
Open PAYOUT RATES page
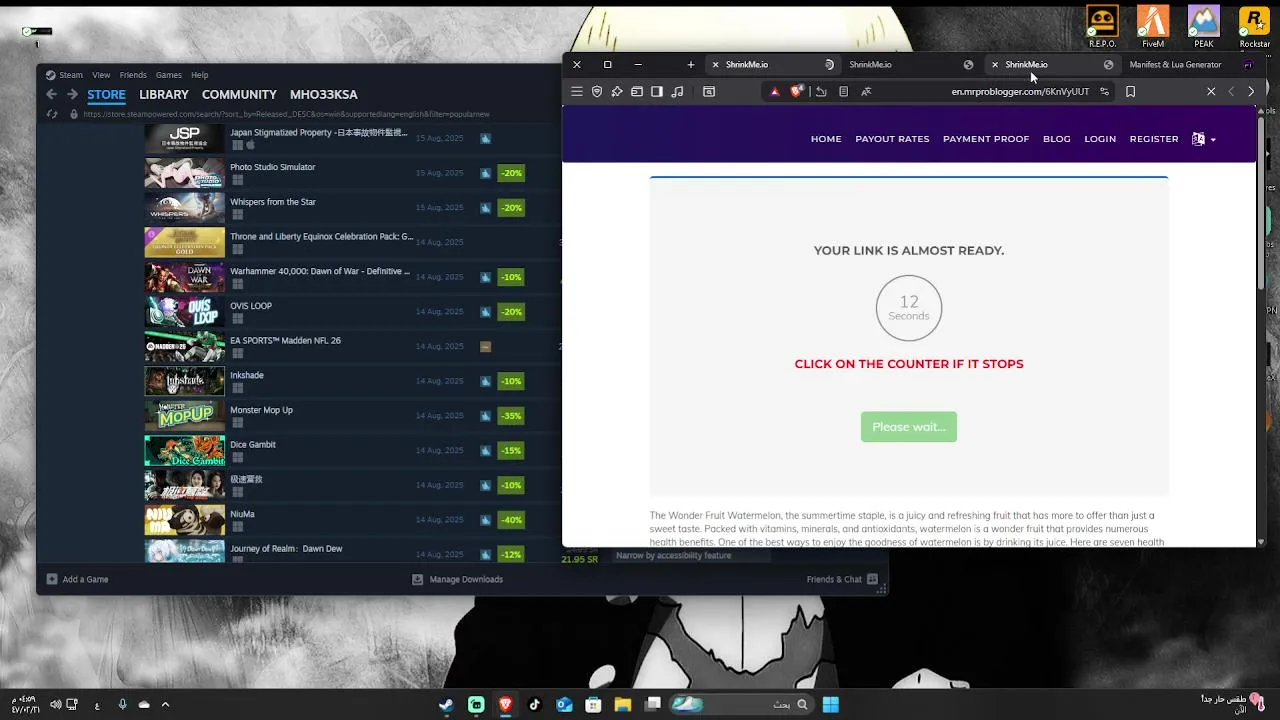point(892,139)
